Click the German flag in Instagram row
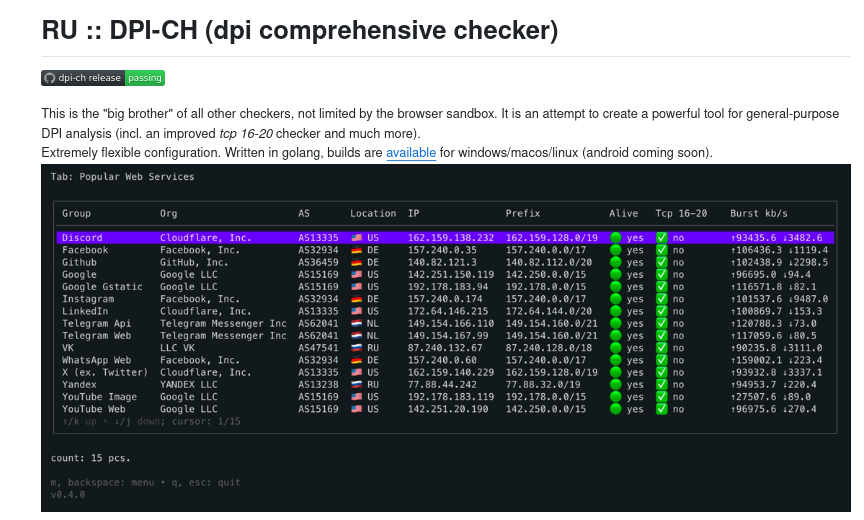 [x=357, y=299]
